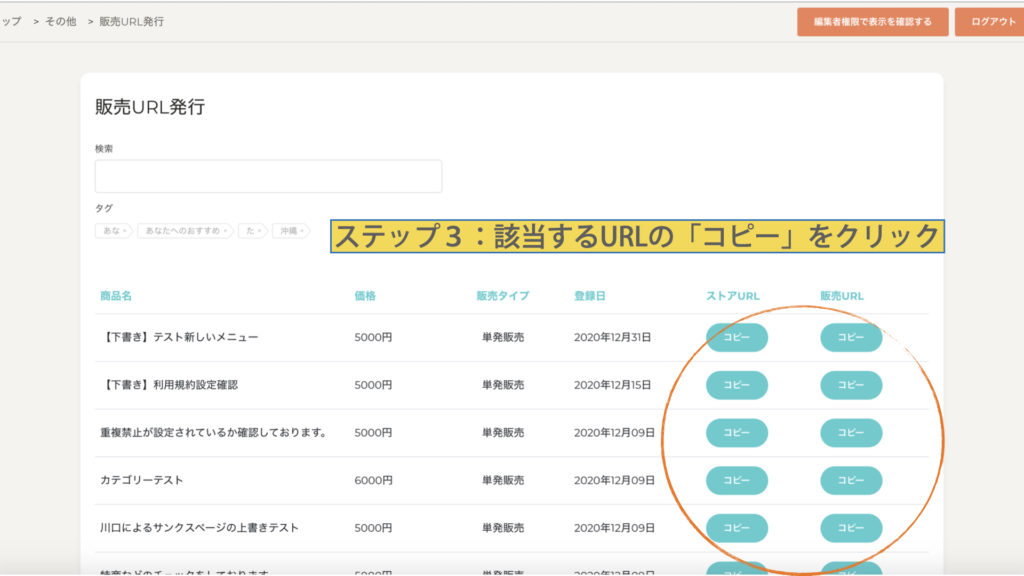This screenshot has height=576, width=1024.
Task: Copy sales URL for カテゴリーテスト
Action: pyautogui.click(x=851, y=480)
